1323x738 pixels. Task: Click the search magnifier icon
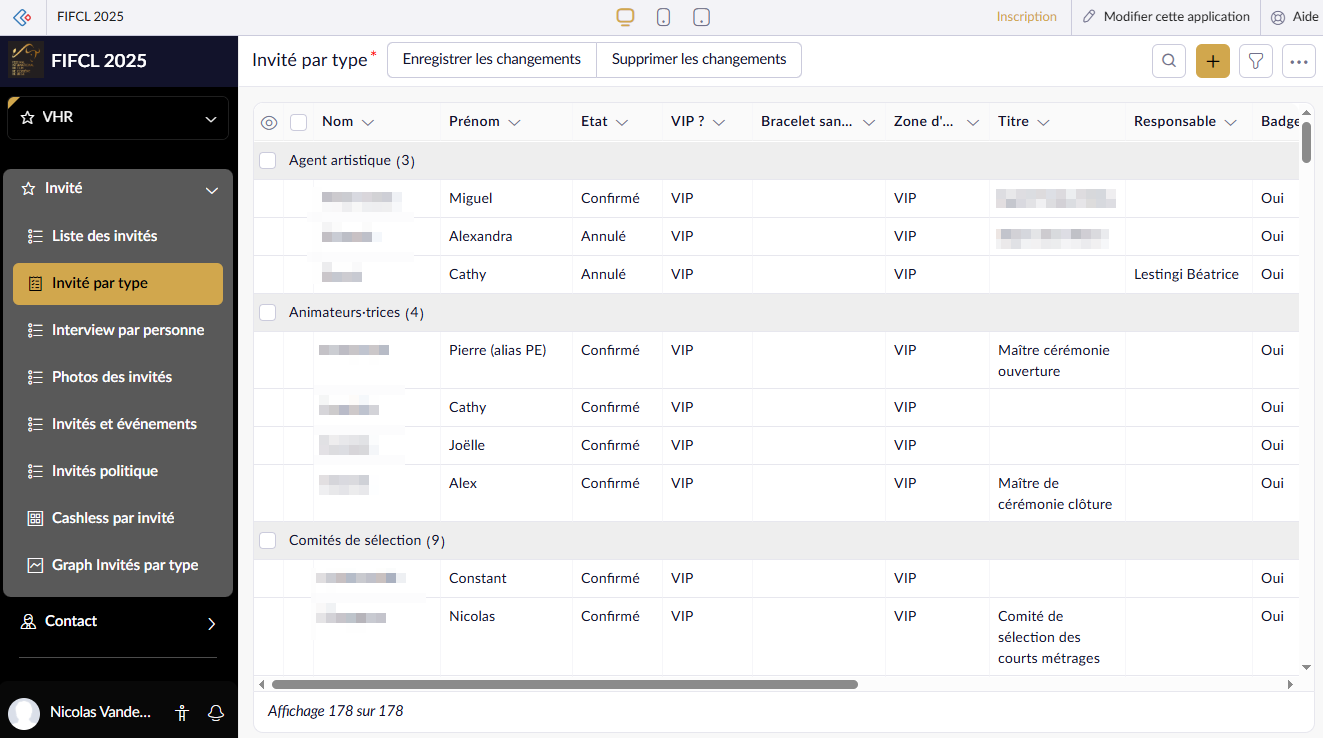1169,61
